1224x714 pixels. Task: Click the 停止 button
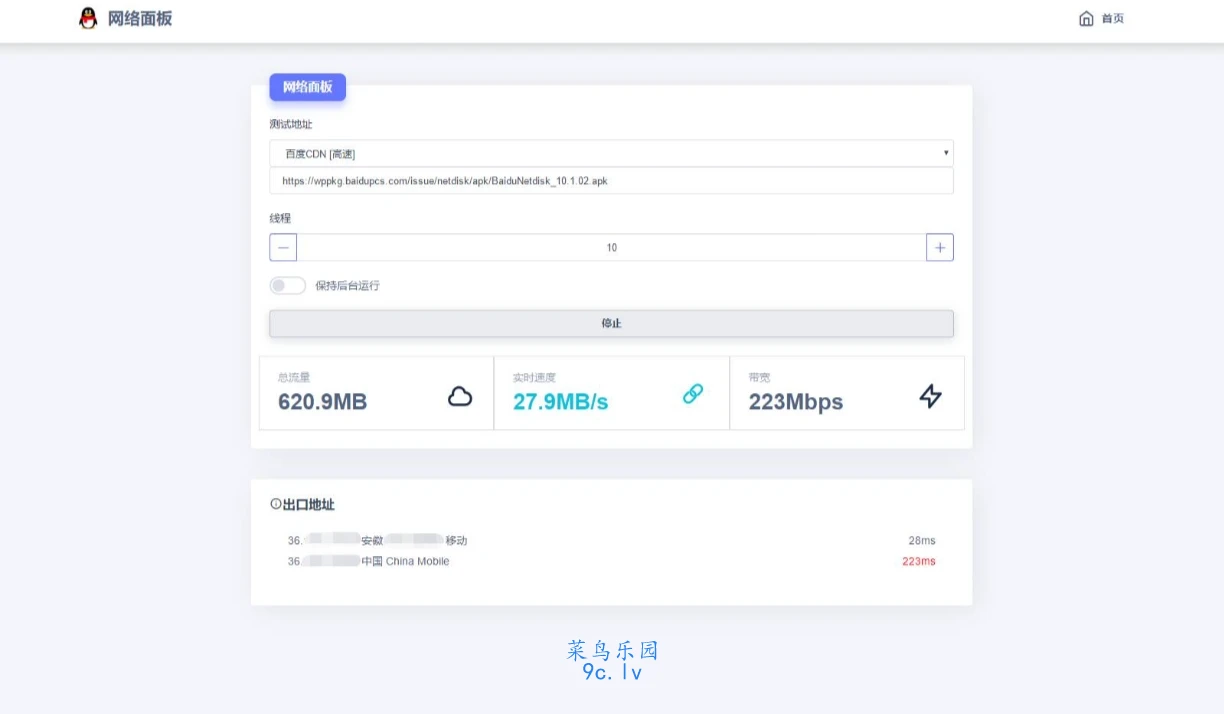[611, 323]
